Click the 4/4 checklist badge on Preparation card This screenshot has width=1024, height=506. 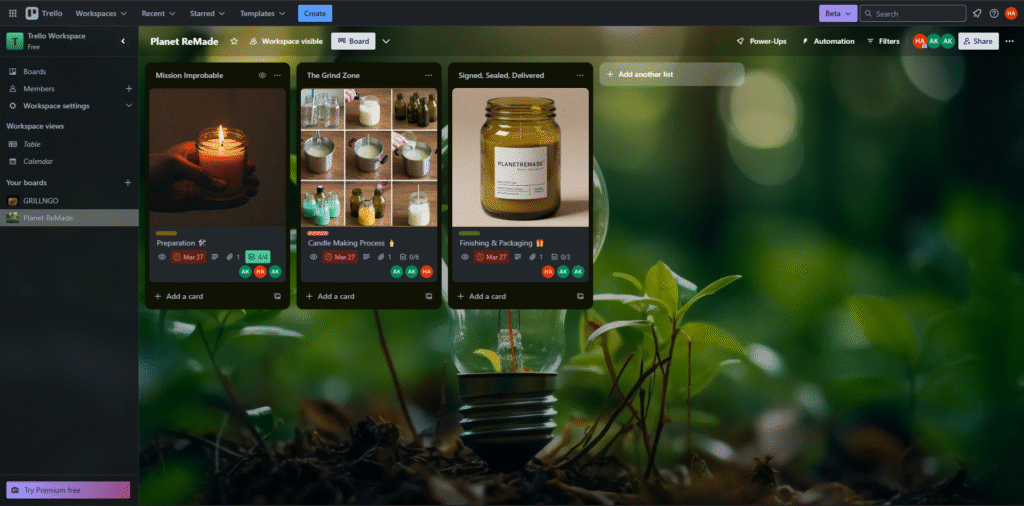tap(258, 257)
